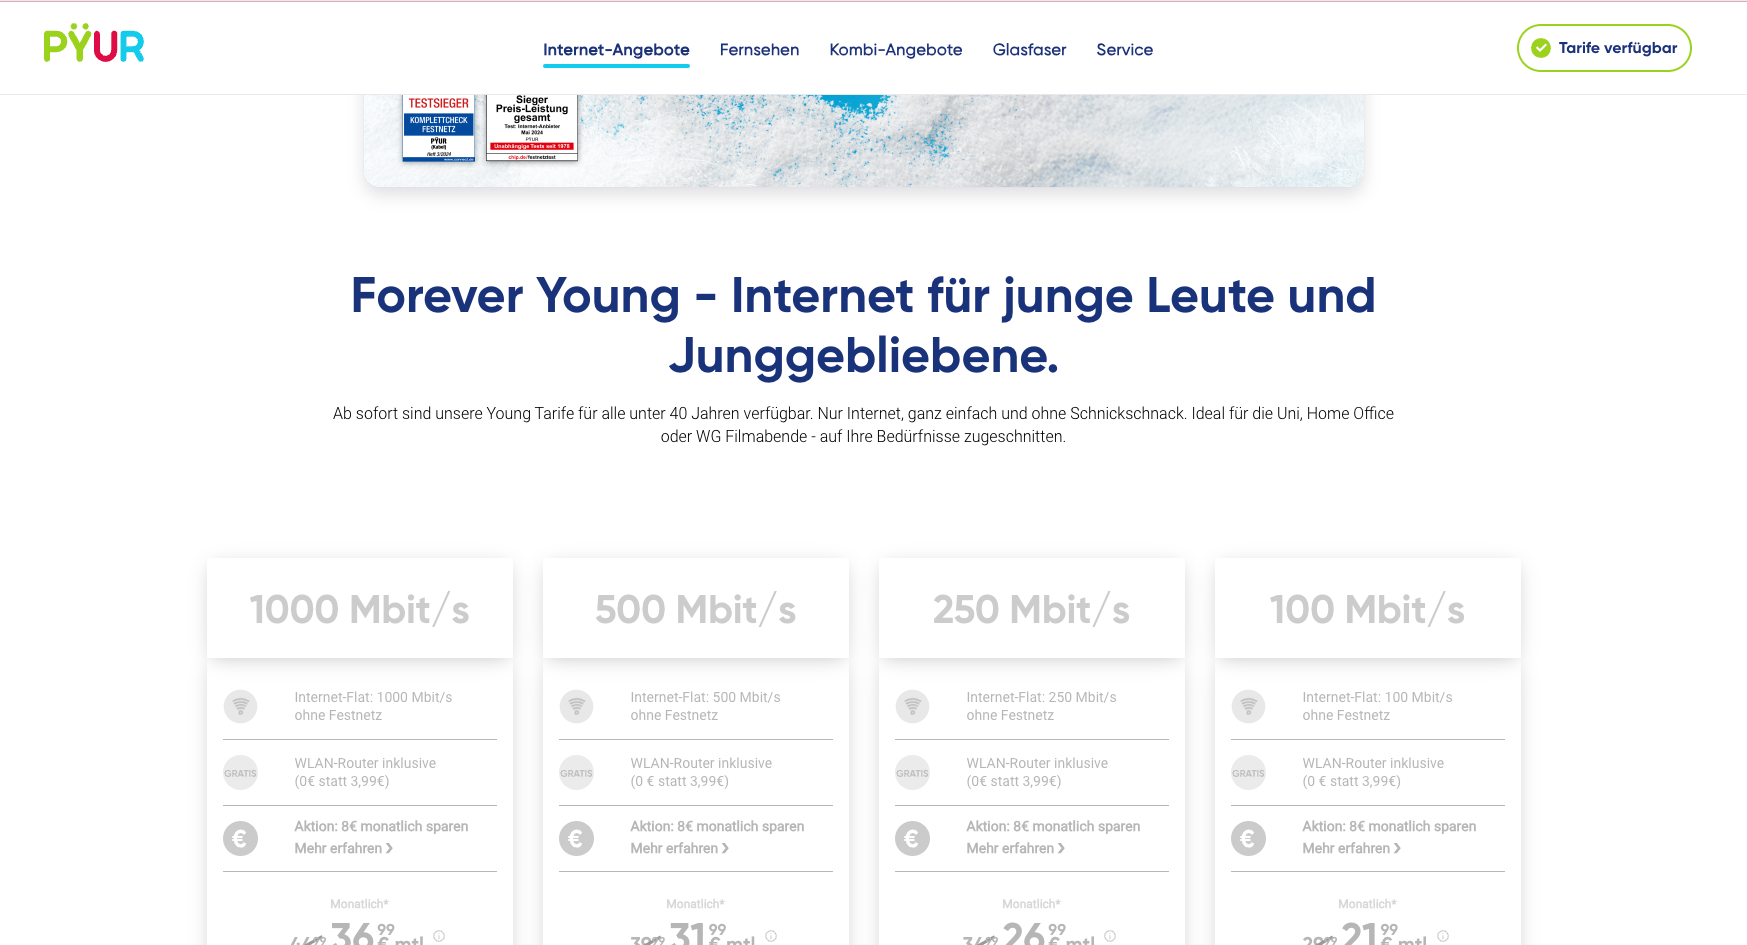Open the Service menu

[x=1124, y=49]
